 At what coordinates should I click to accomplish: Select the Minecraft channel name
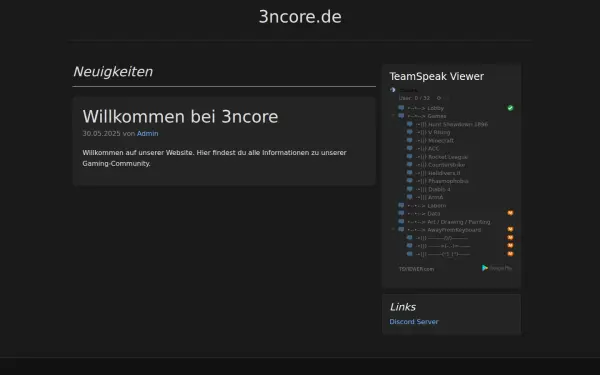(x=441, y=141)
